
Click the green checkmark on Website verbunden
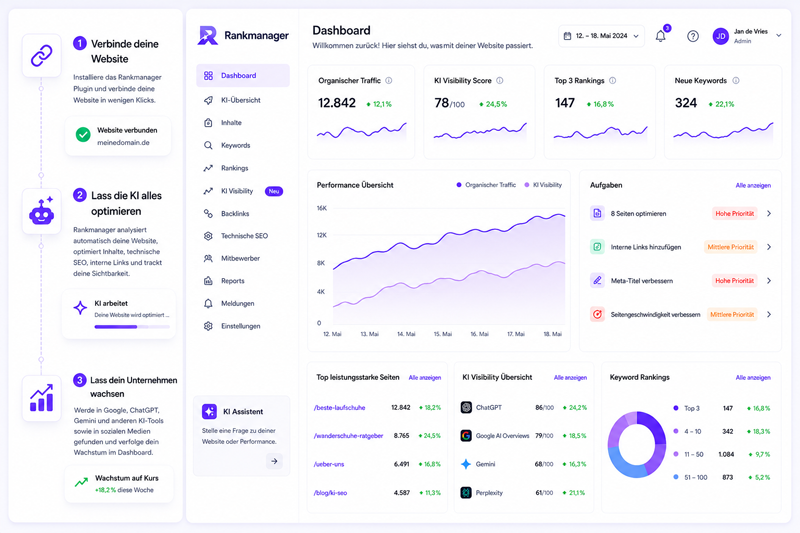point(83,135)
